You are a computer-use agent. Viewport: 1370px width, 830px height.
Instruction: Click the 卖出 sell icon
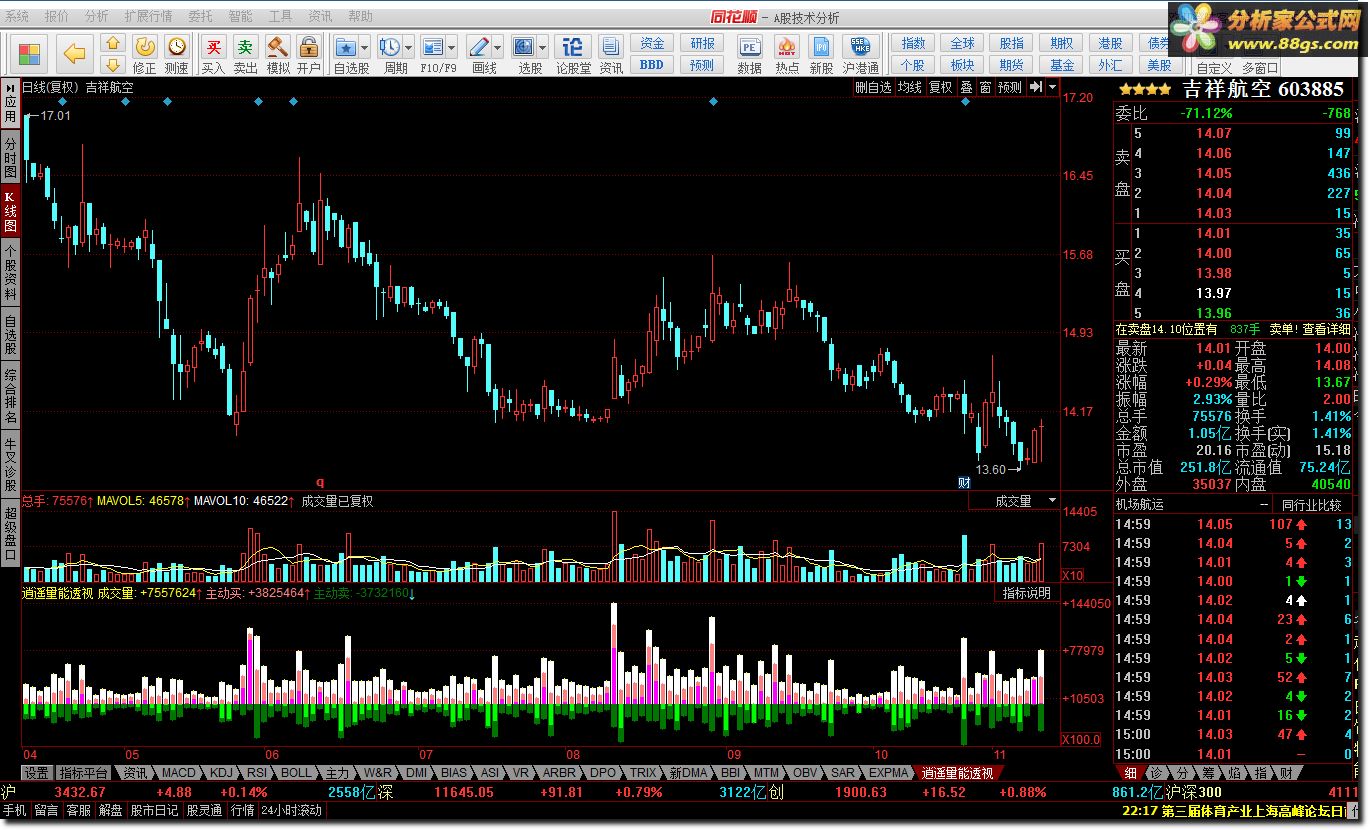tap(245, 47)
